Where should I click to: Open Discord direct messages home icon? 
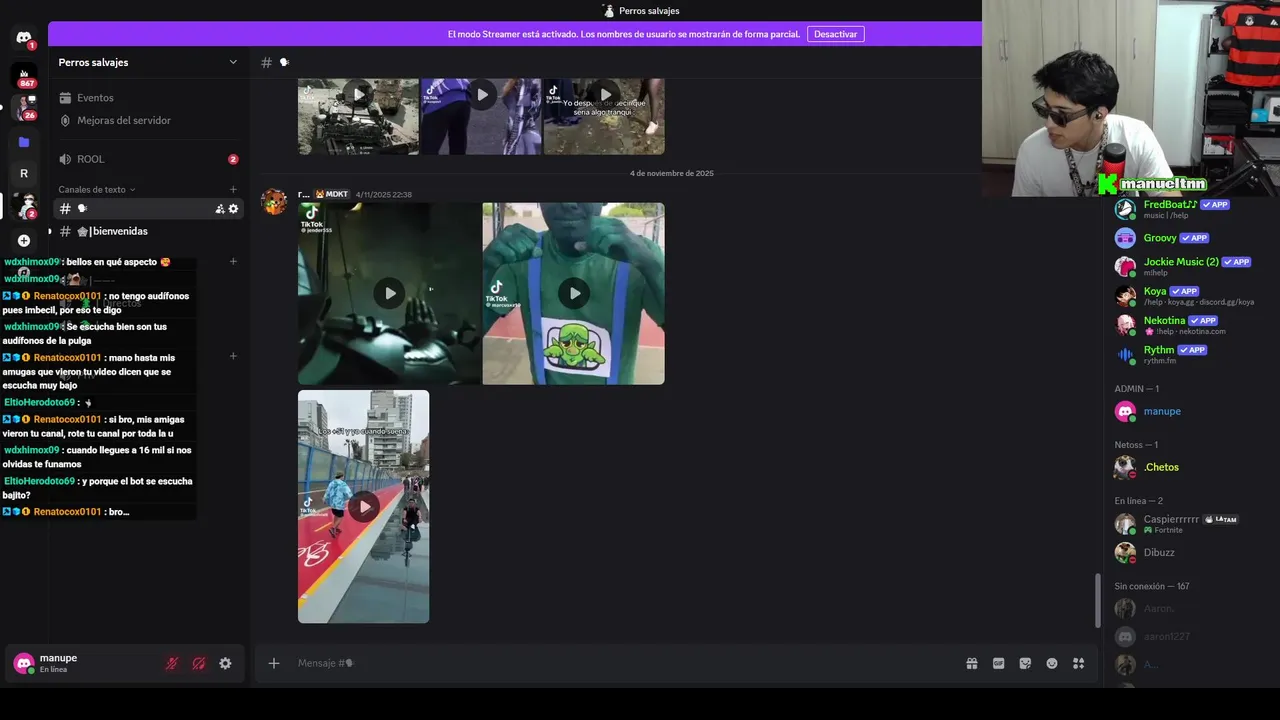24,38
